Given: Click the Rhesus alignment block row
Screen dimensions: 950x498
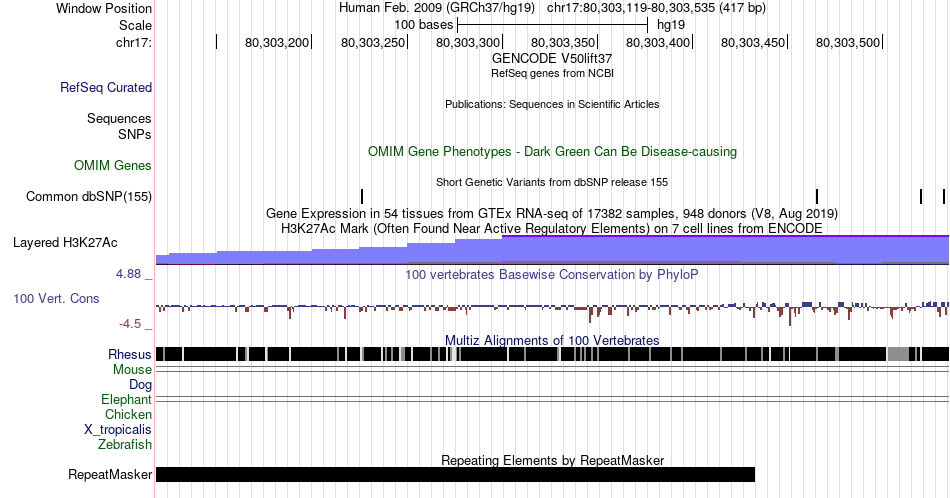Looking at the screenshot, I should pyautogui.click(x=553, y=354).
